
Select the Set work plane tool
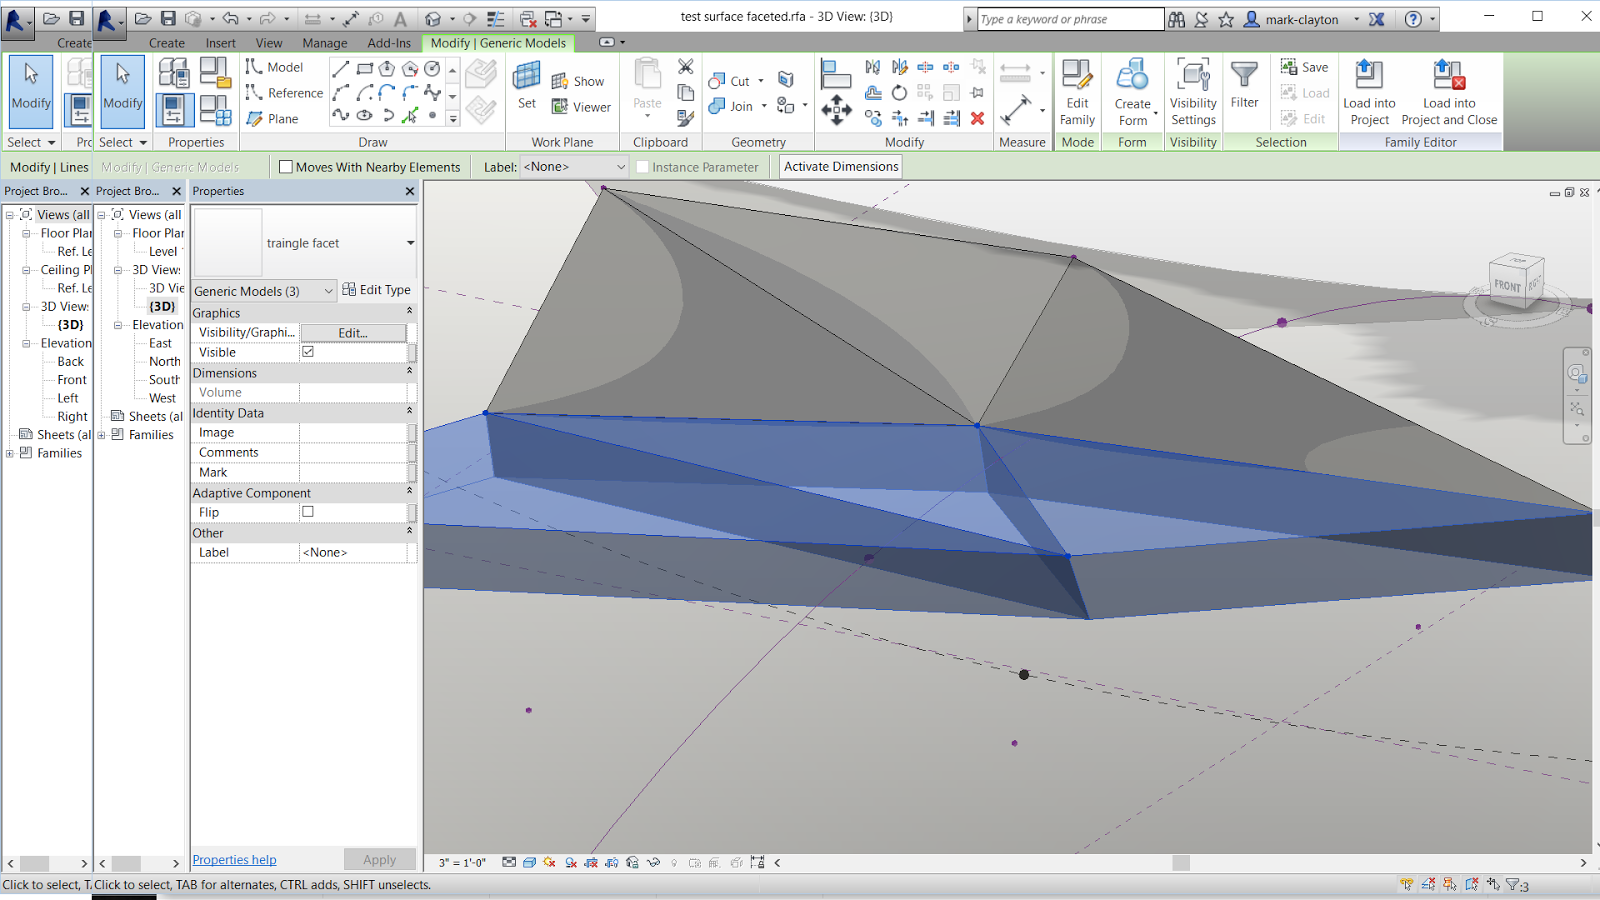coord(526,88)
